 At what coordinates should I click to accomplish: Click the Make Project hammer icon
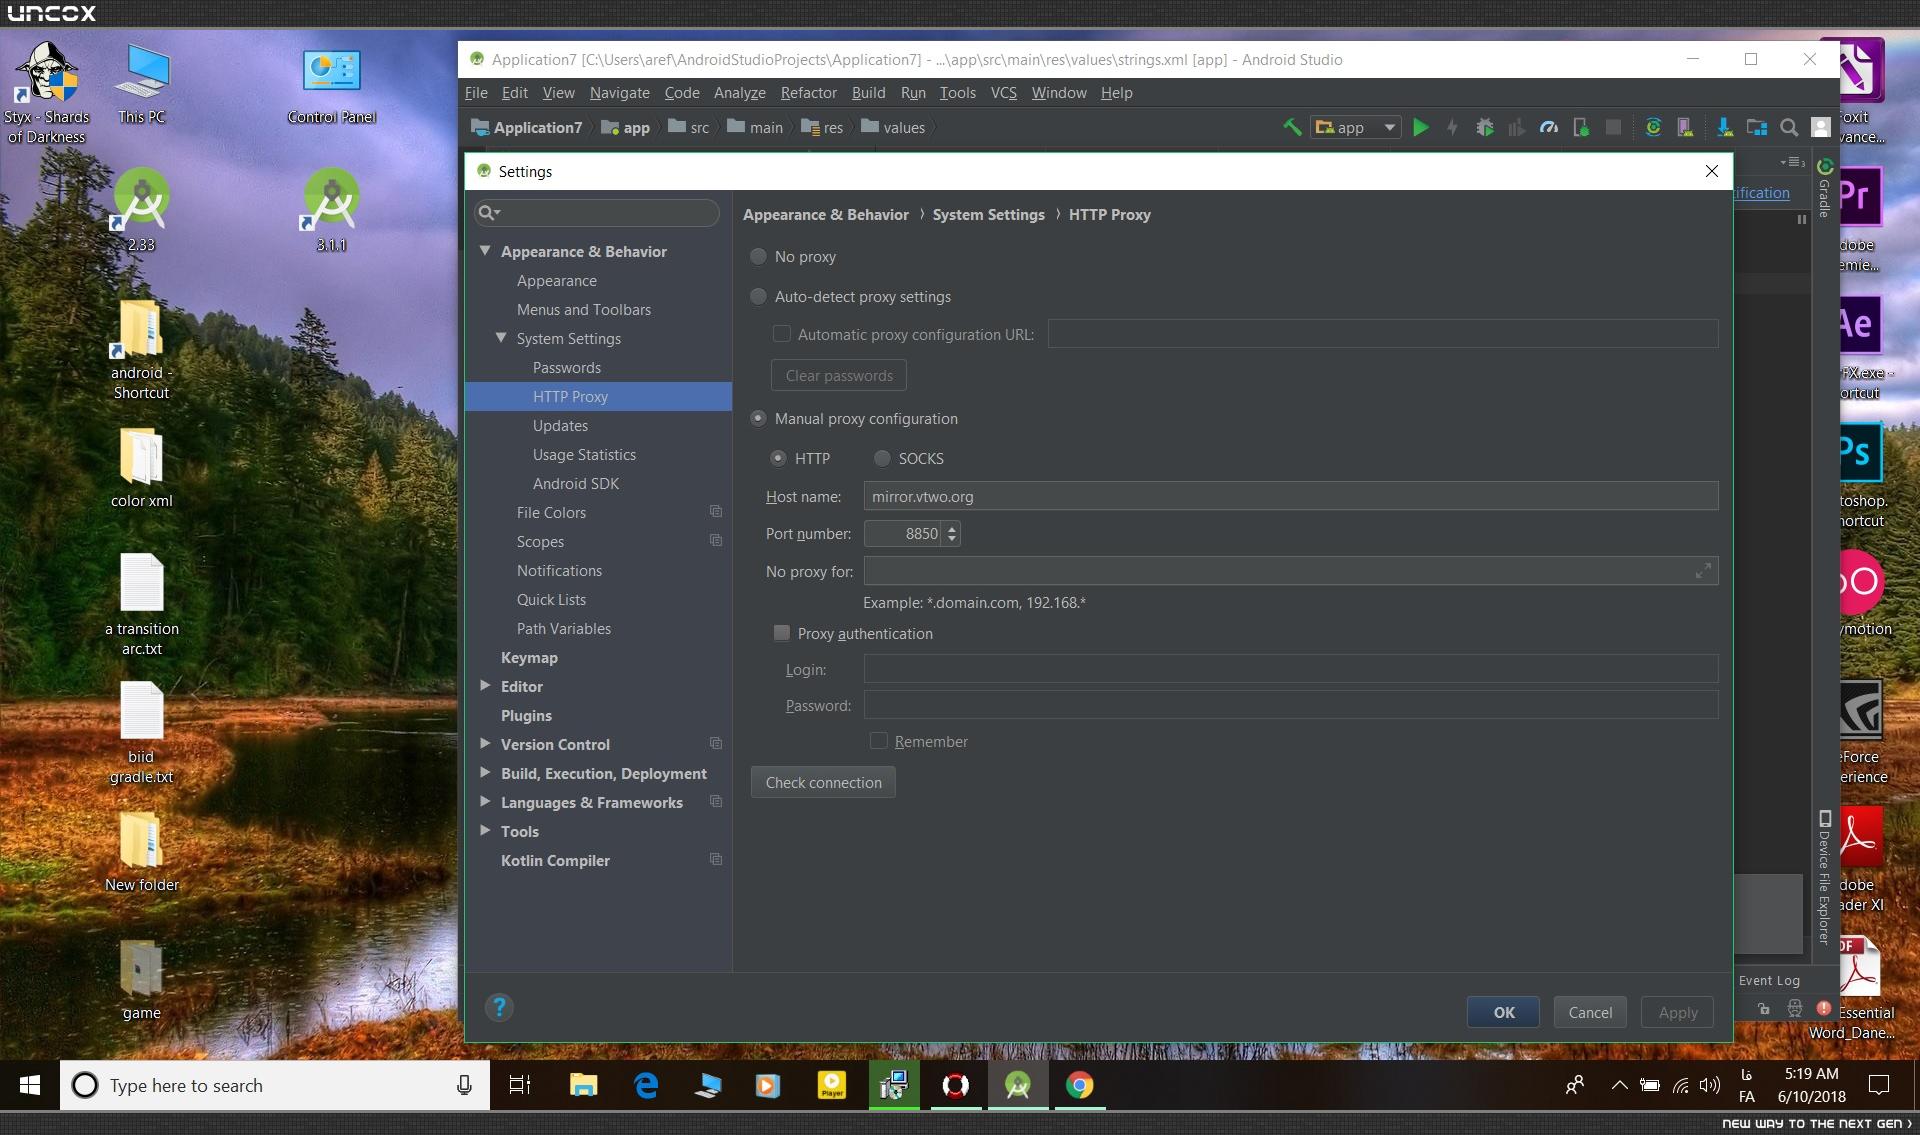pyautogui.click(x=1292, y=127)
